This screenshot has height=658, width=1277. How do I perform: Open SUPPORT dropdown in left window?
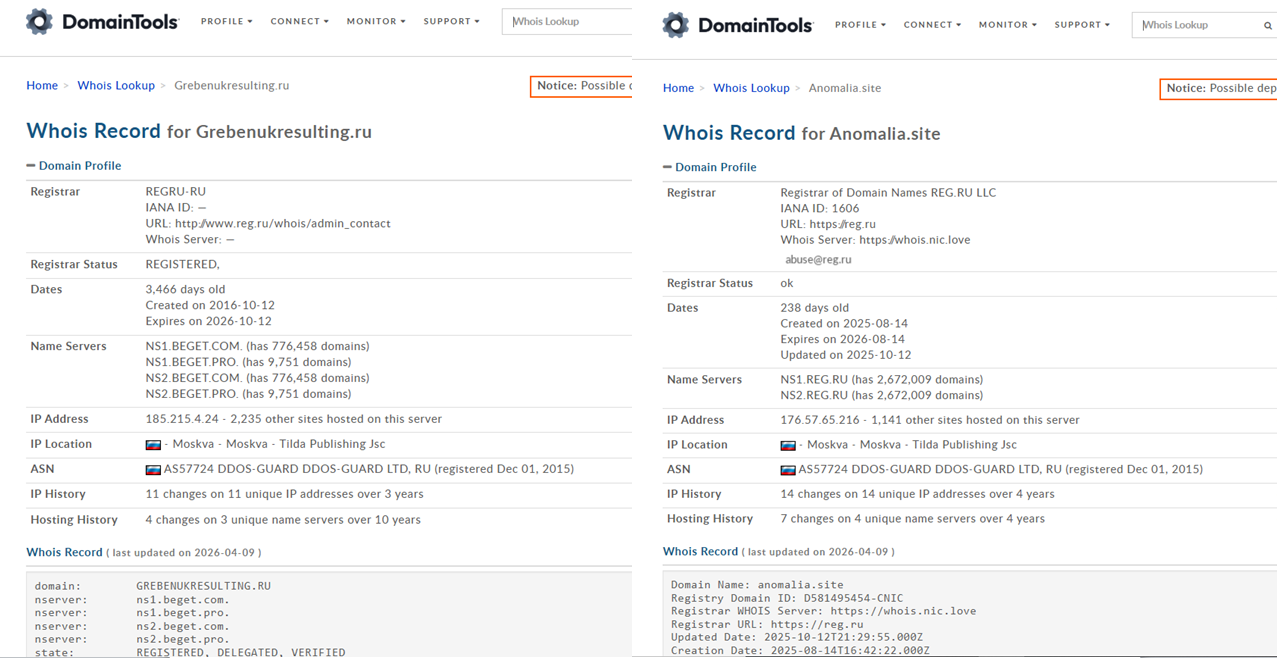[x=452, y=21]
